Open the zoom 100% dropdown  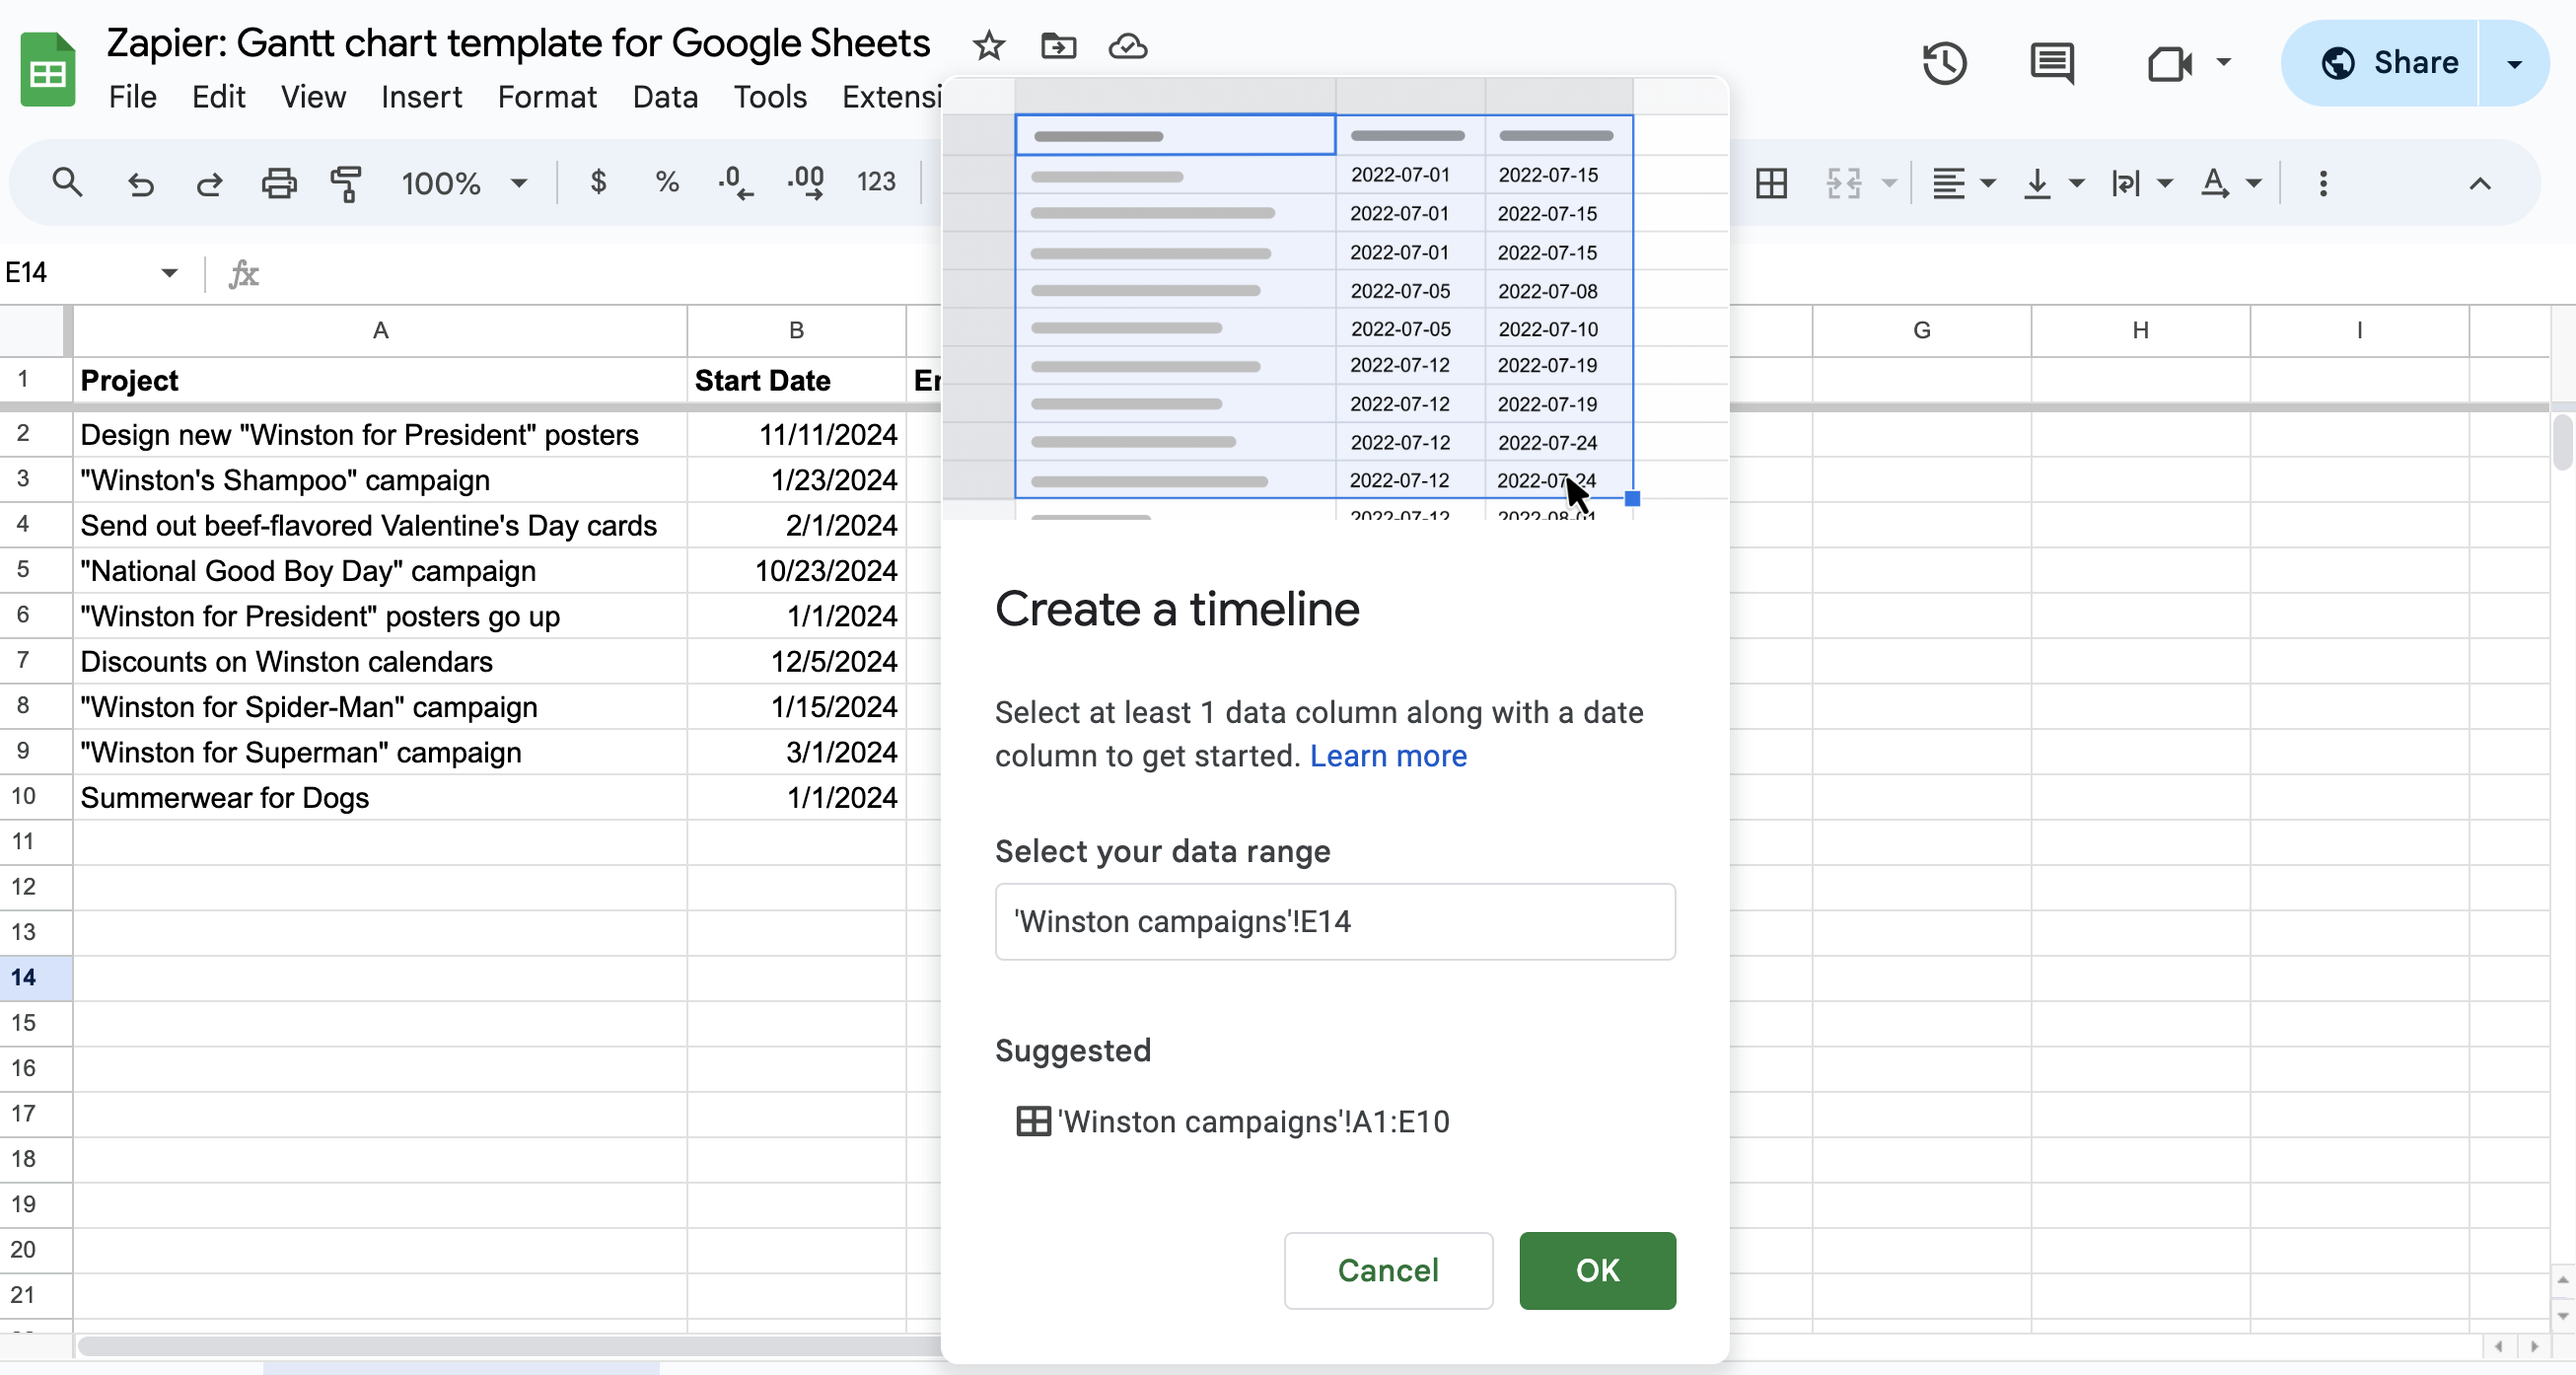pos(464,183)
